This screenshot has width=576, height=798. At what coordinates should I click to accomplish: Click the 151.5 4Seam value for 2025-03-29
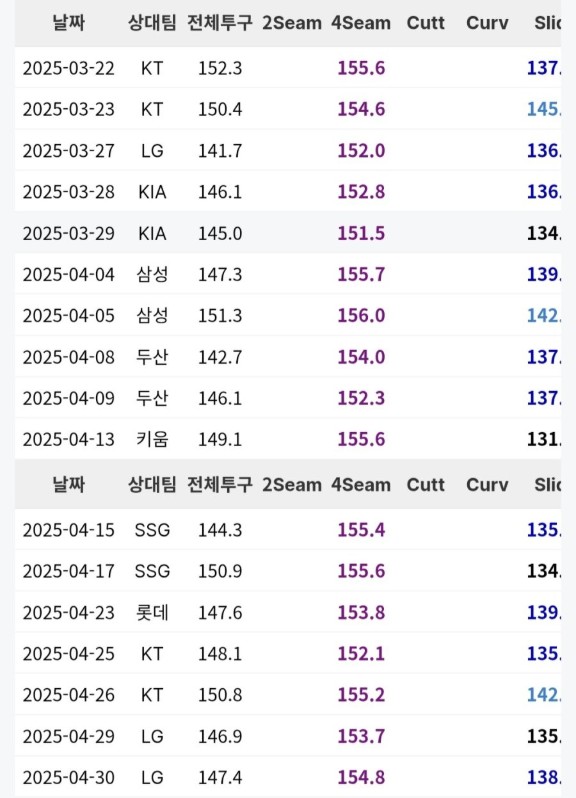click(x=361, y=233)
